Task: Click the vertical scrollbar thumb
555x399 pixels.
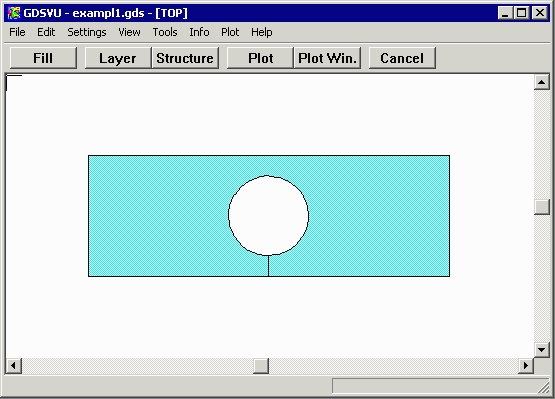Action: [542, 207]
